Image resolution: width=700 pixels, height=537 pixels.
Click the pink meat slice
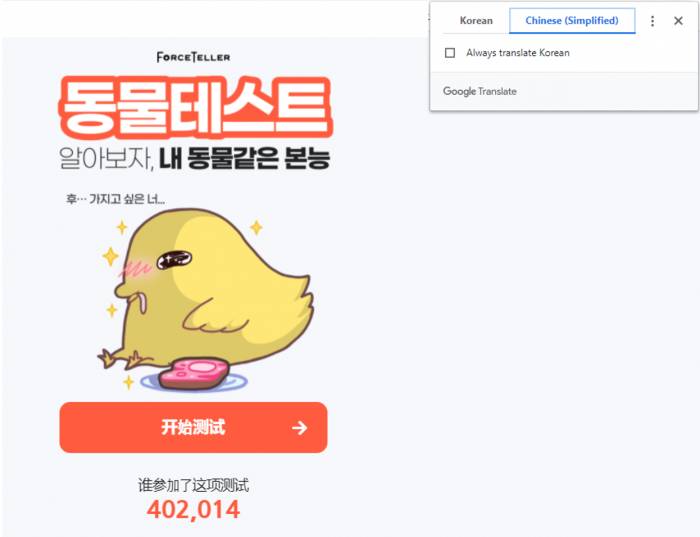tap(194, 373)
